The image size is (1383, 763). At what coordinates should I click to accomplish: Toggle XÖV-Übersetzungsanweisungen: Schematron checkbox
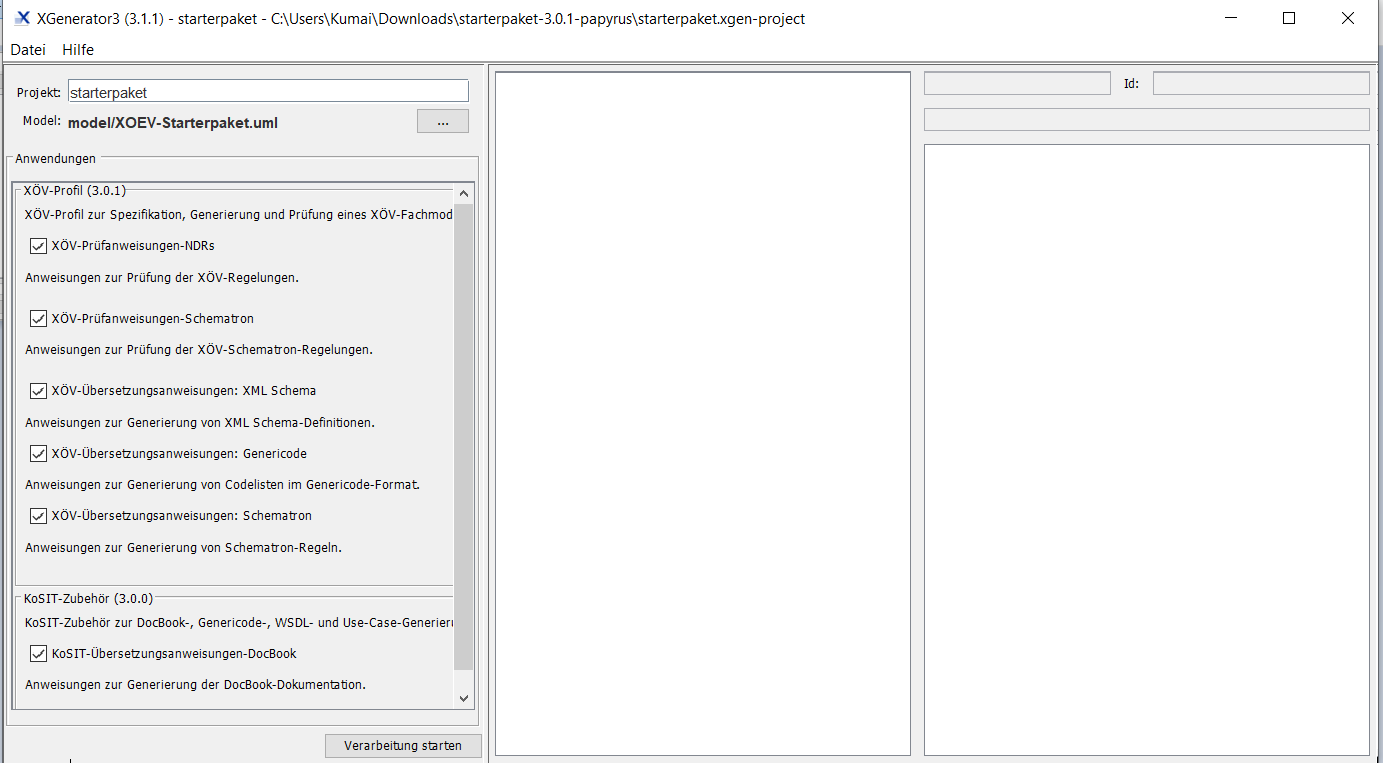(39, 516)
